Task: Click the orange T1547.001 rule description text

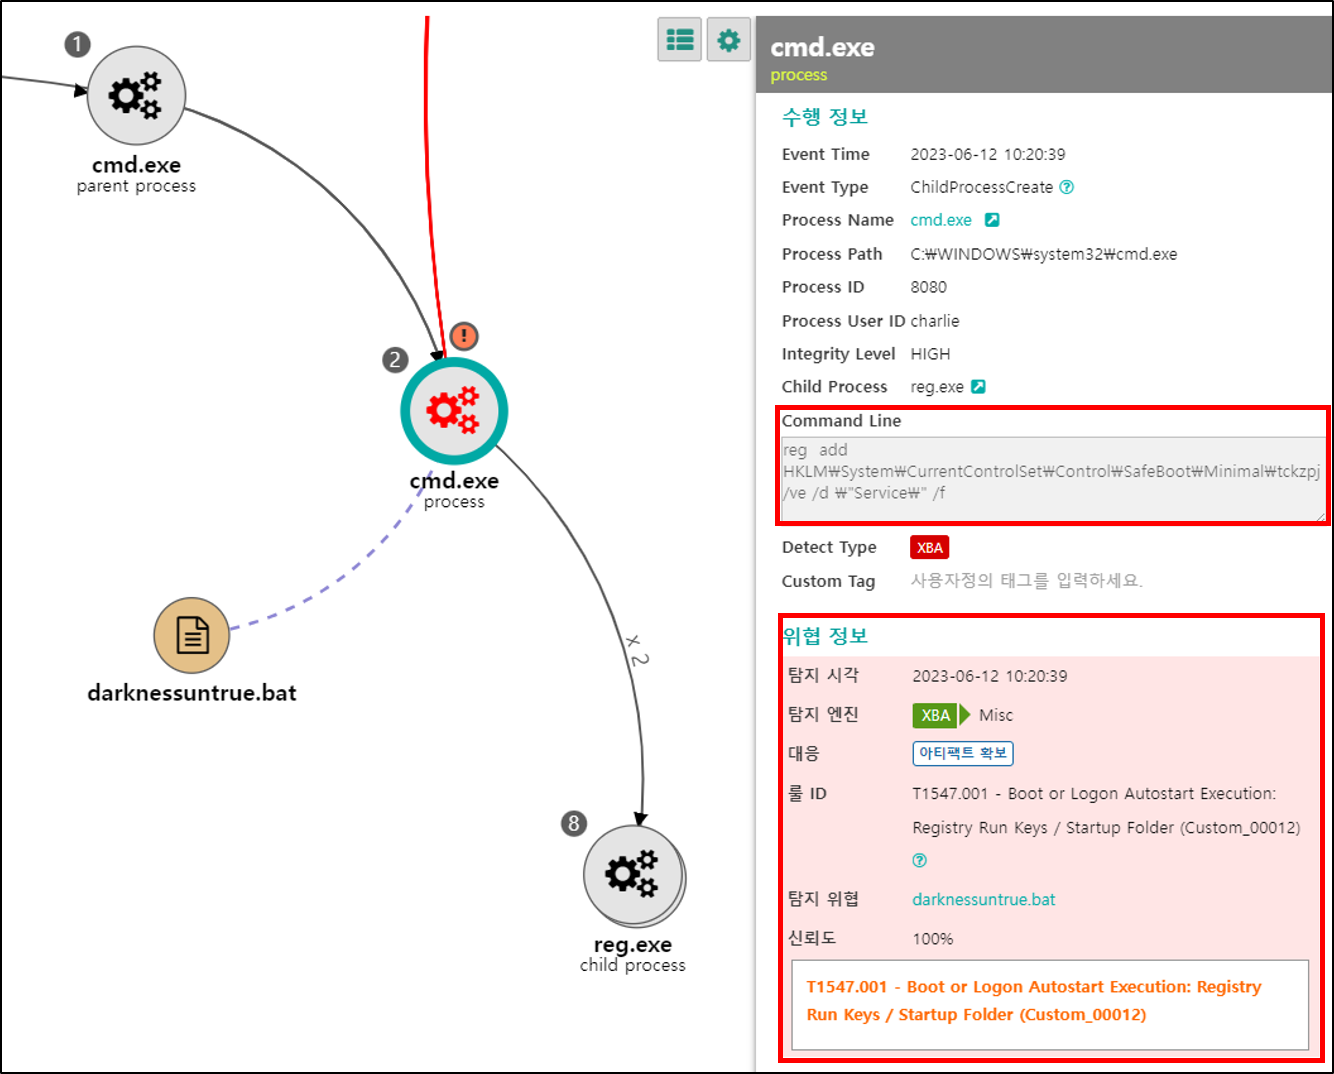Action: [x=1034, y=1000]
